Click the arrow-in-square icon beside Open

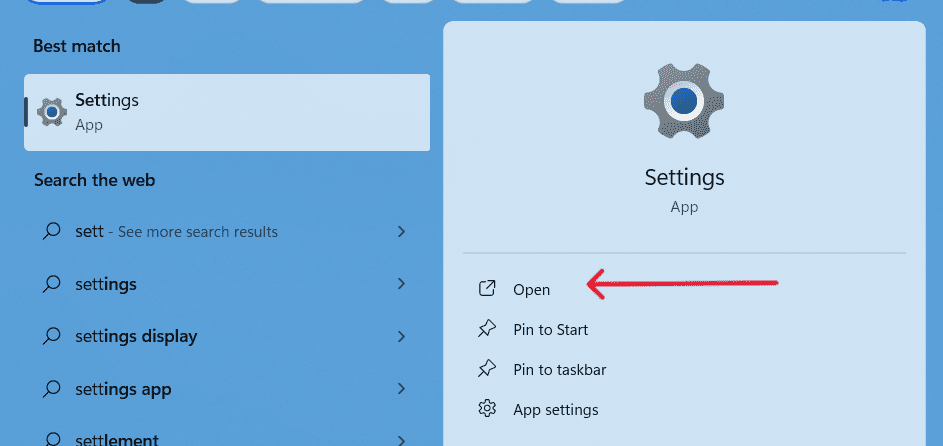[487, 289]
